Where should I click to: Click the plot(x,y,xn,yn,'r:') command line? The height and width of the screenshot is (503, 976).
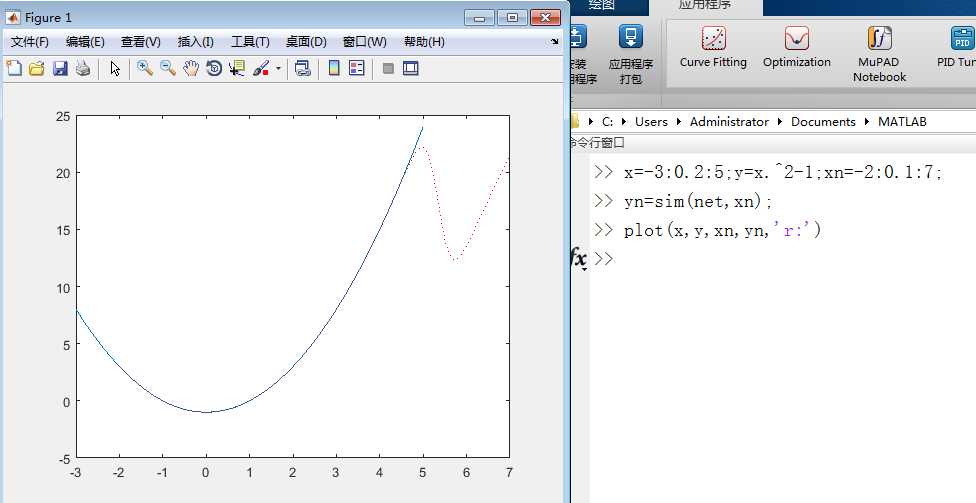(723, 230)
